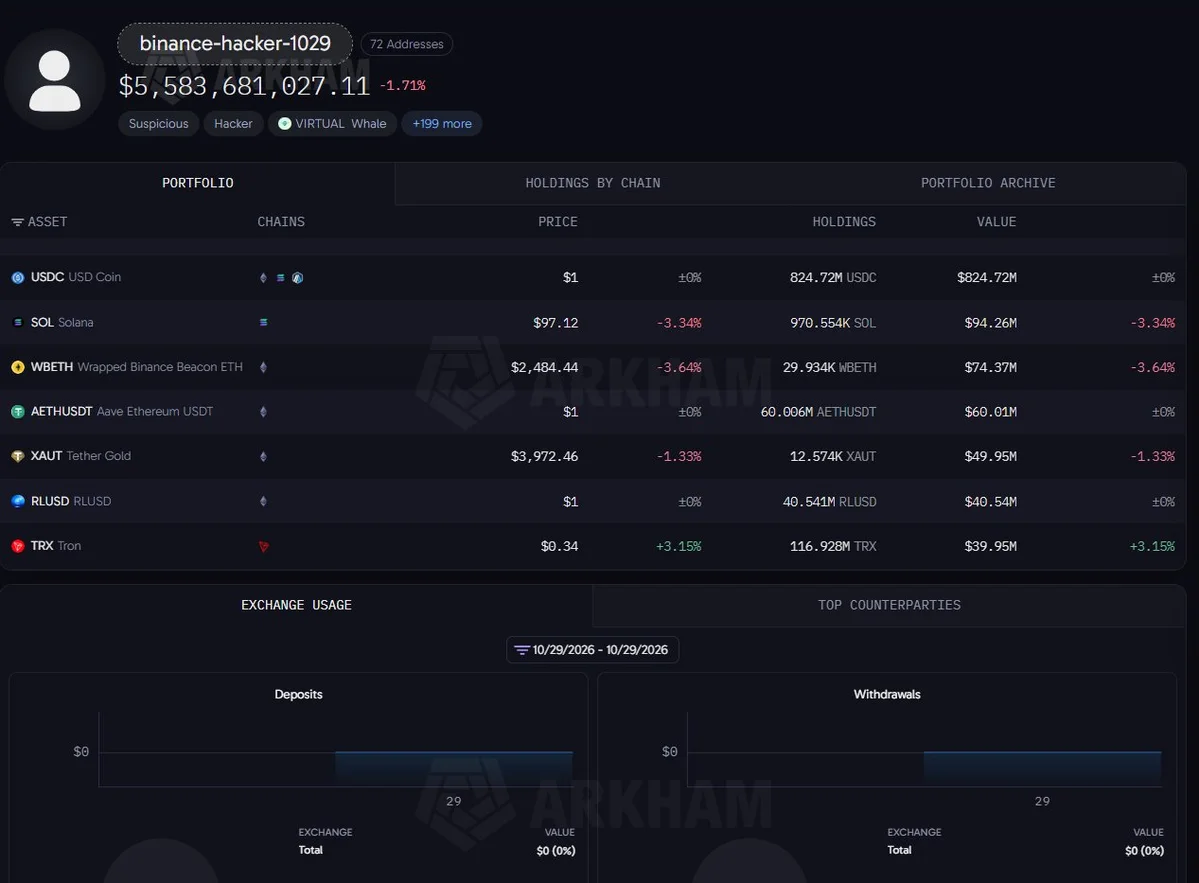Expand the 72 Addresses list

click(407, 44)
